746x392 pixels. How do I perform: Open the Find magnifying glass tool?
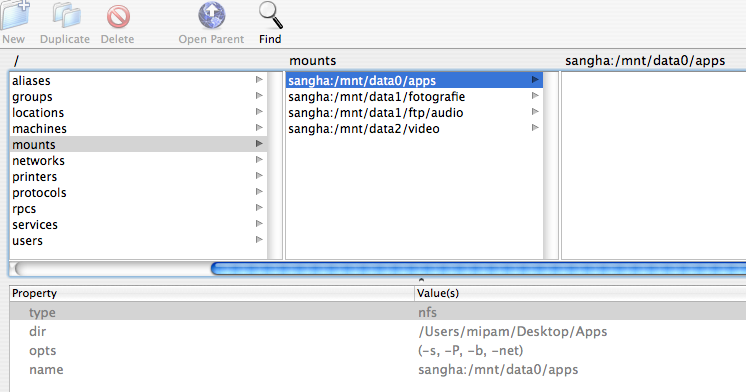[270, 15]
